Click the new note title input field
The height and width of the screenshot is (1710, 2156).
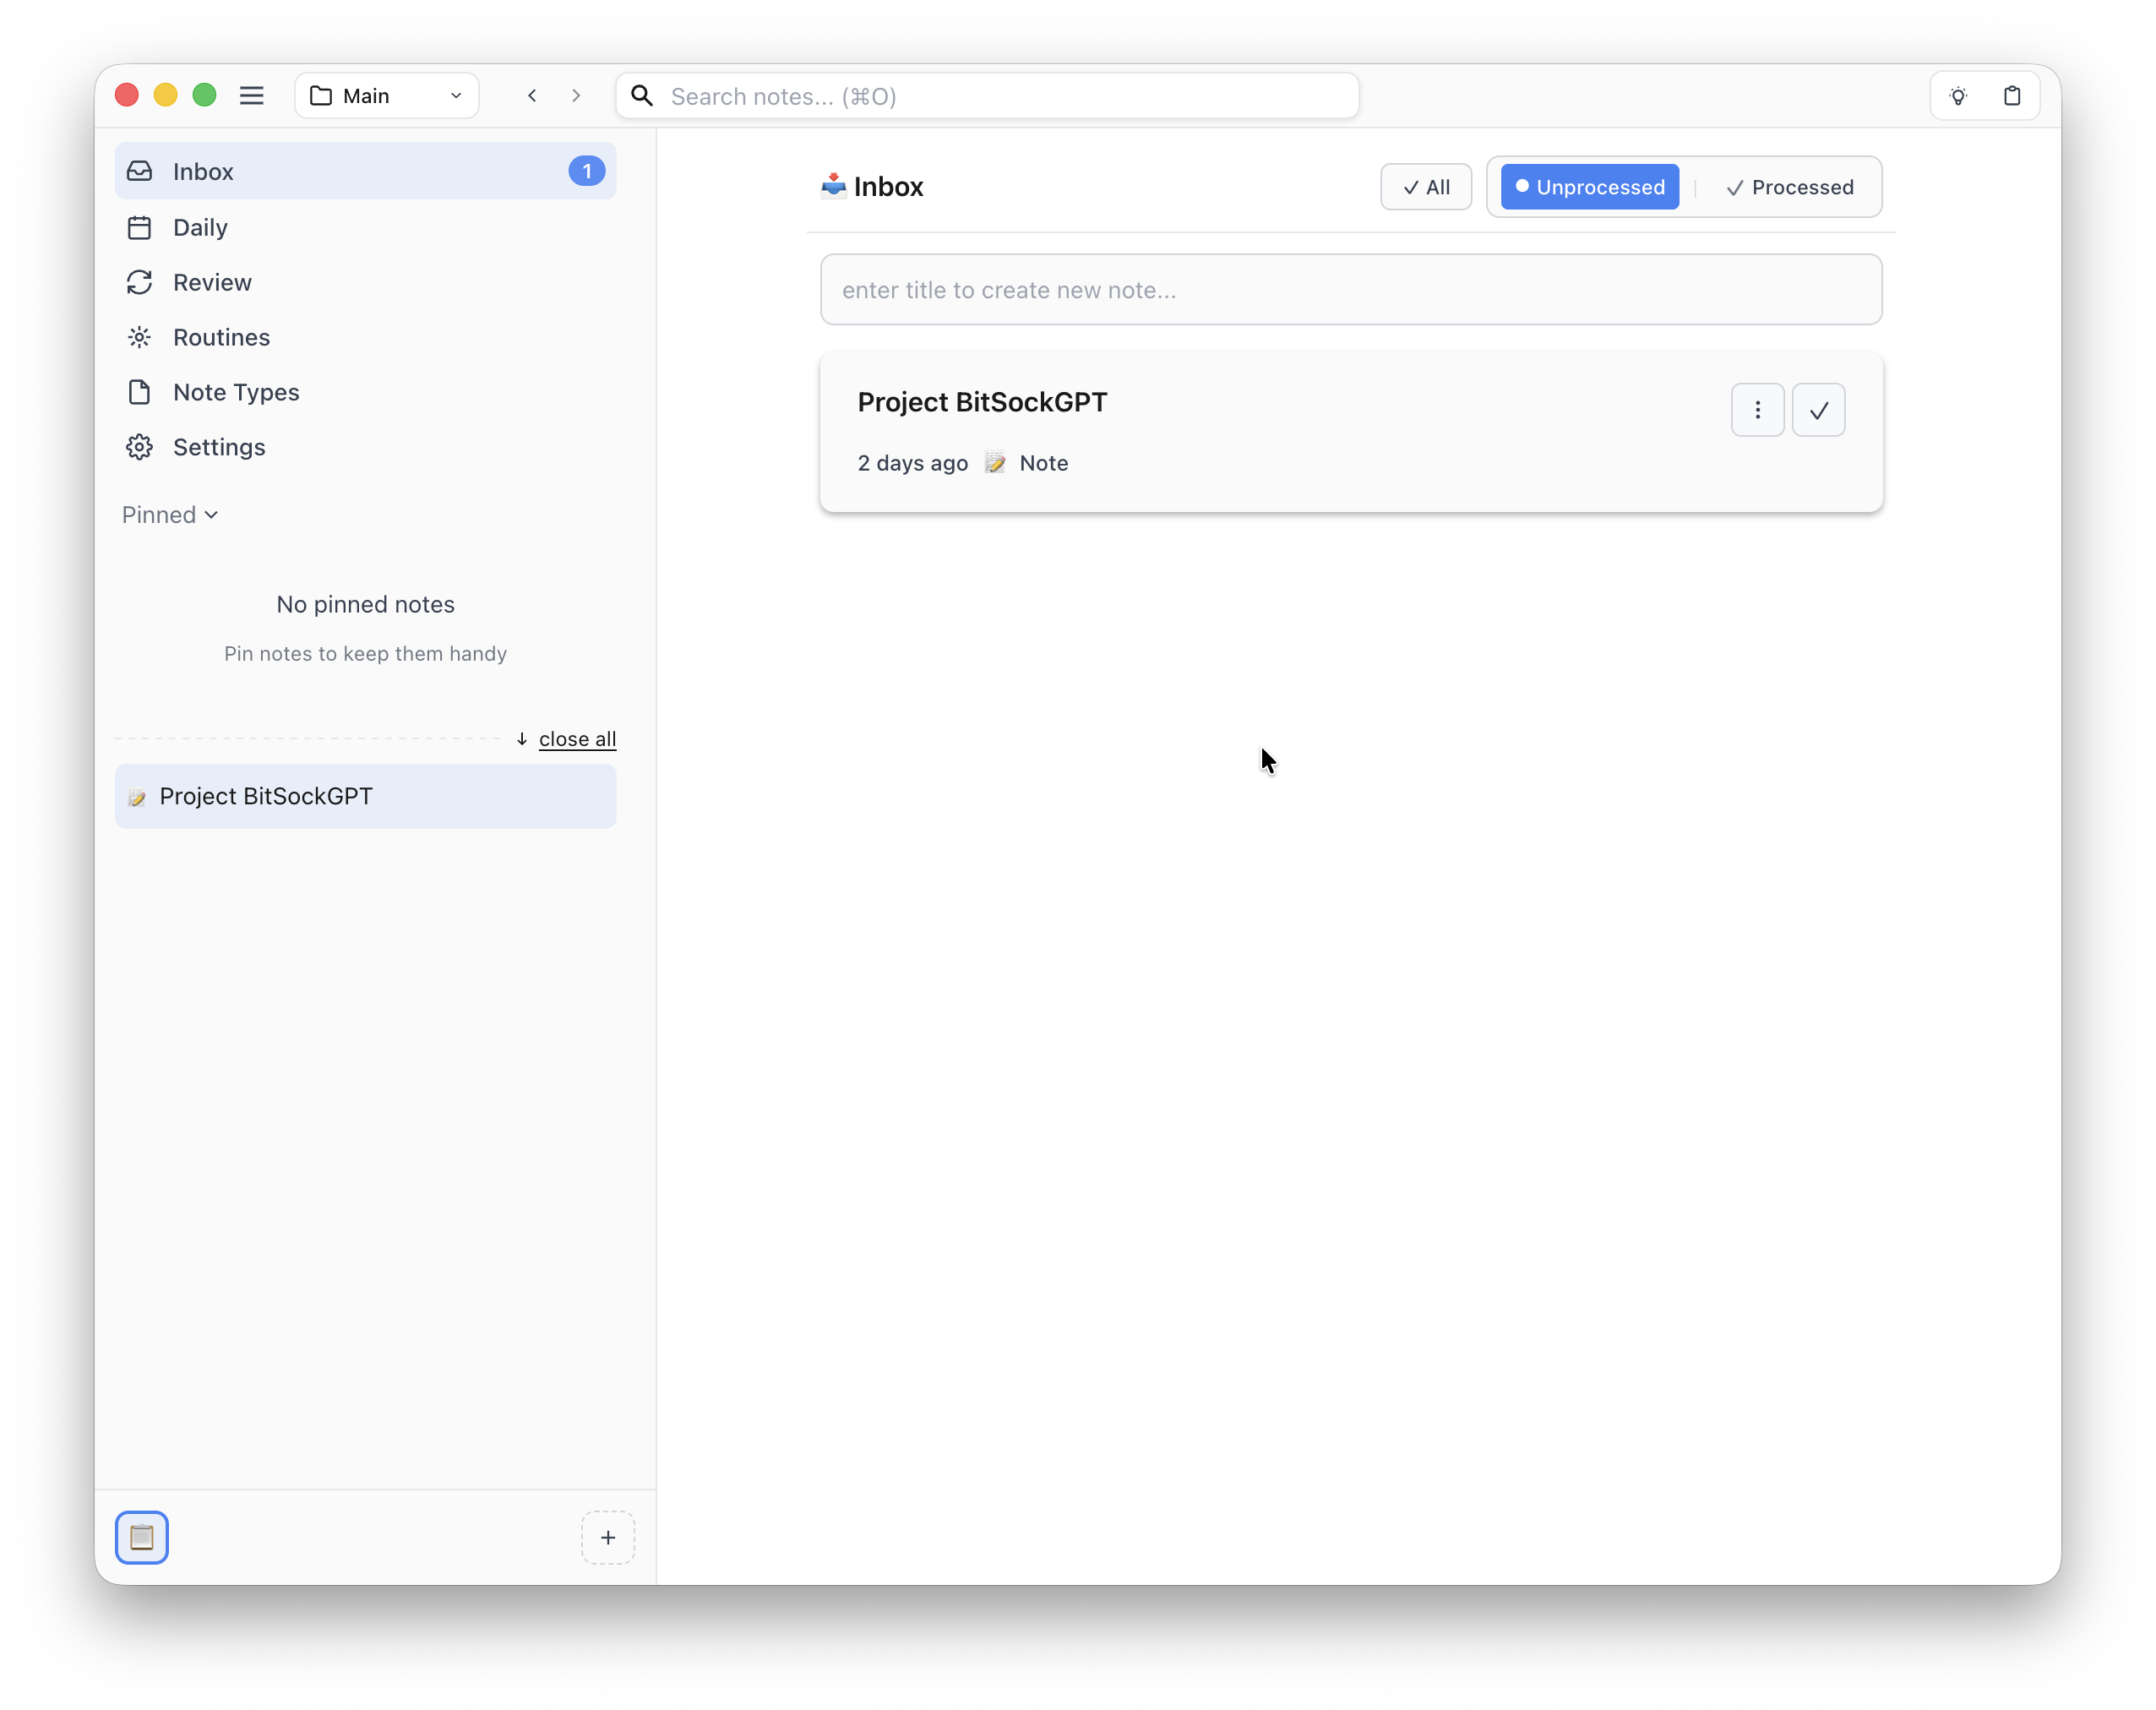point(1350,290)
